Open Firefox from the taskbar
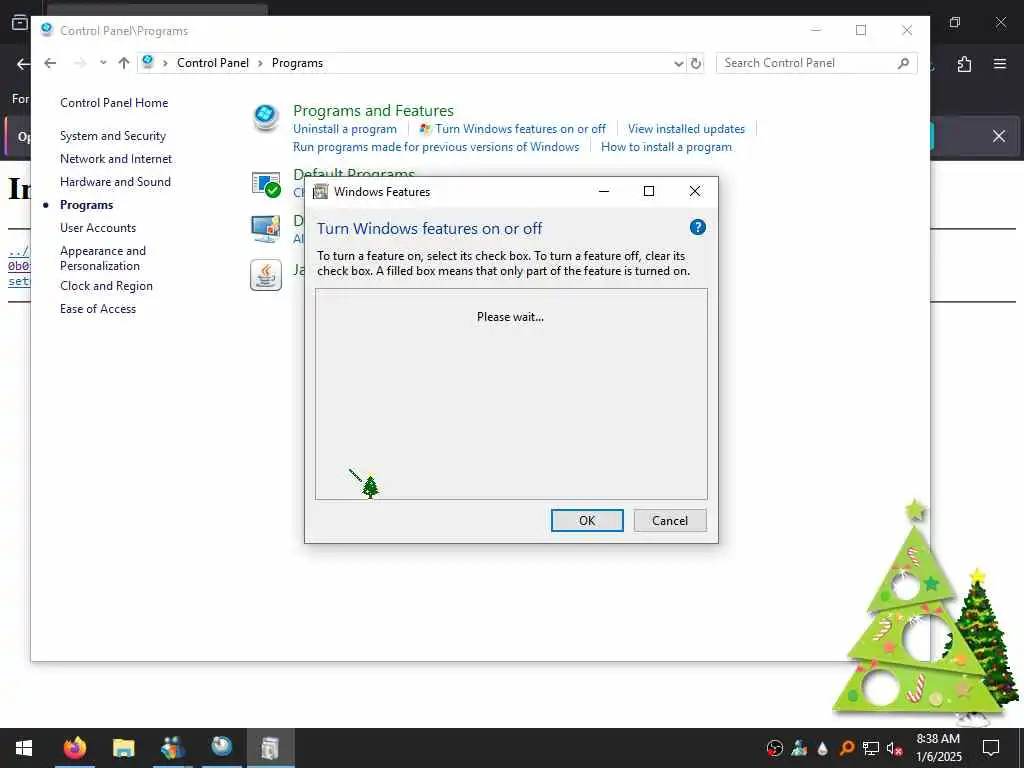This screenshot has height=768, width=1024. [74, 748]
